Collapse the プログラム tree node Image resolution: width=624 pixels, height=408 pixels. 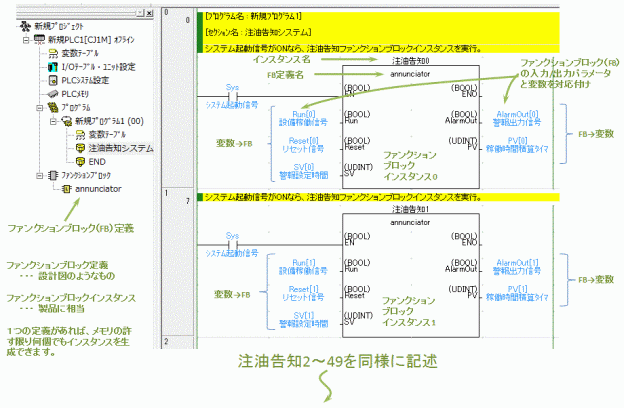pyautogui.click(x=39, y=107)
